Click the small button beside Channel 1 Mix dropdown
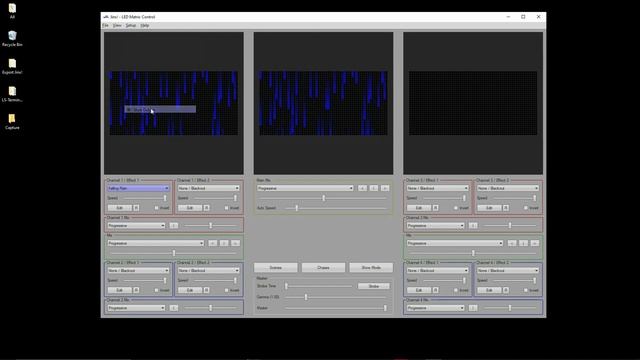 [x=174, y=225]
